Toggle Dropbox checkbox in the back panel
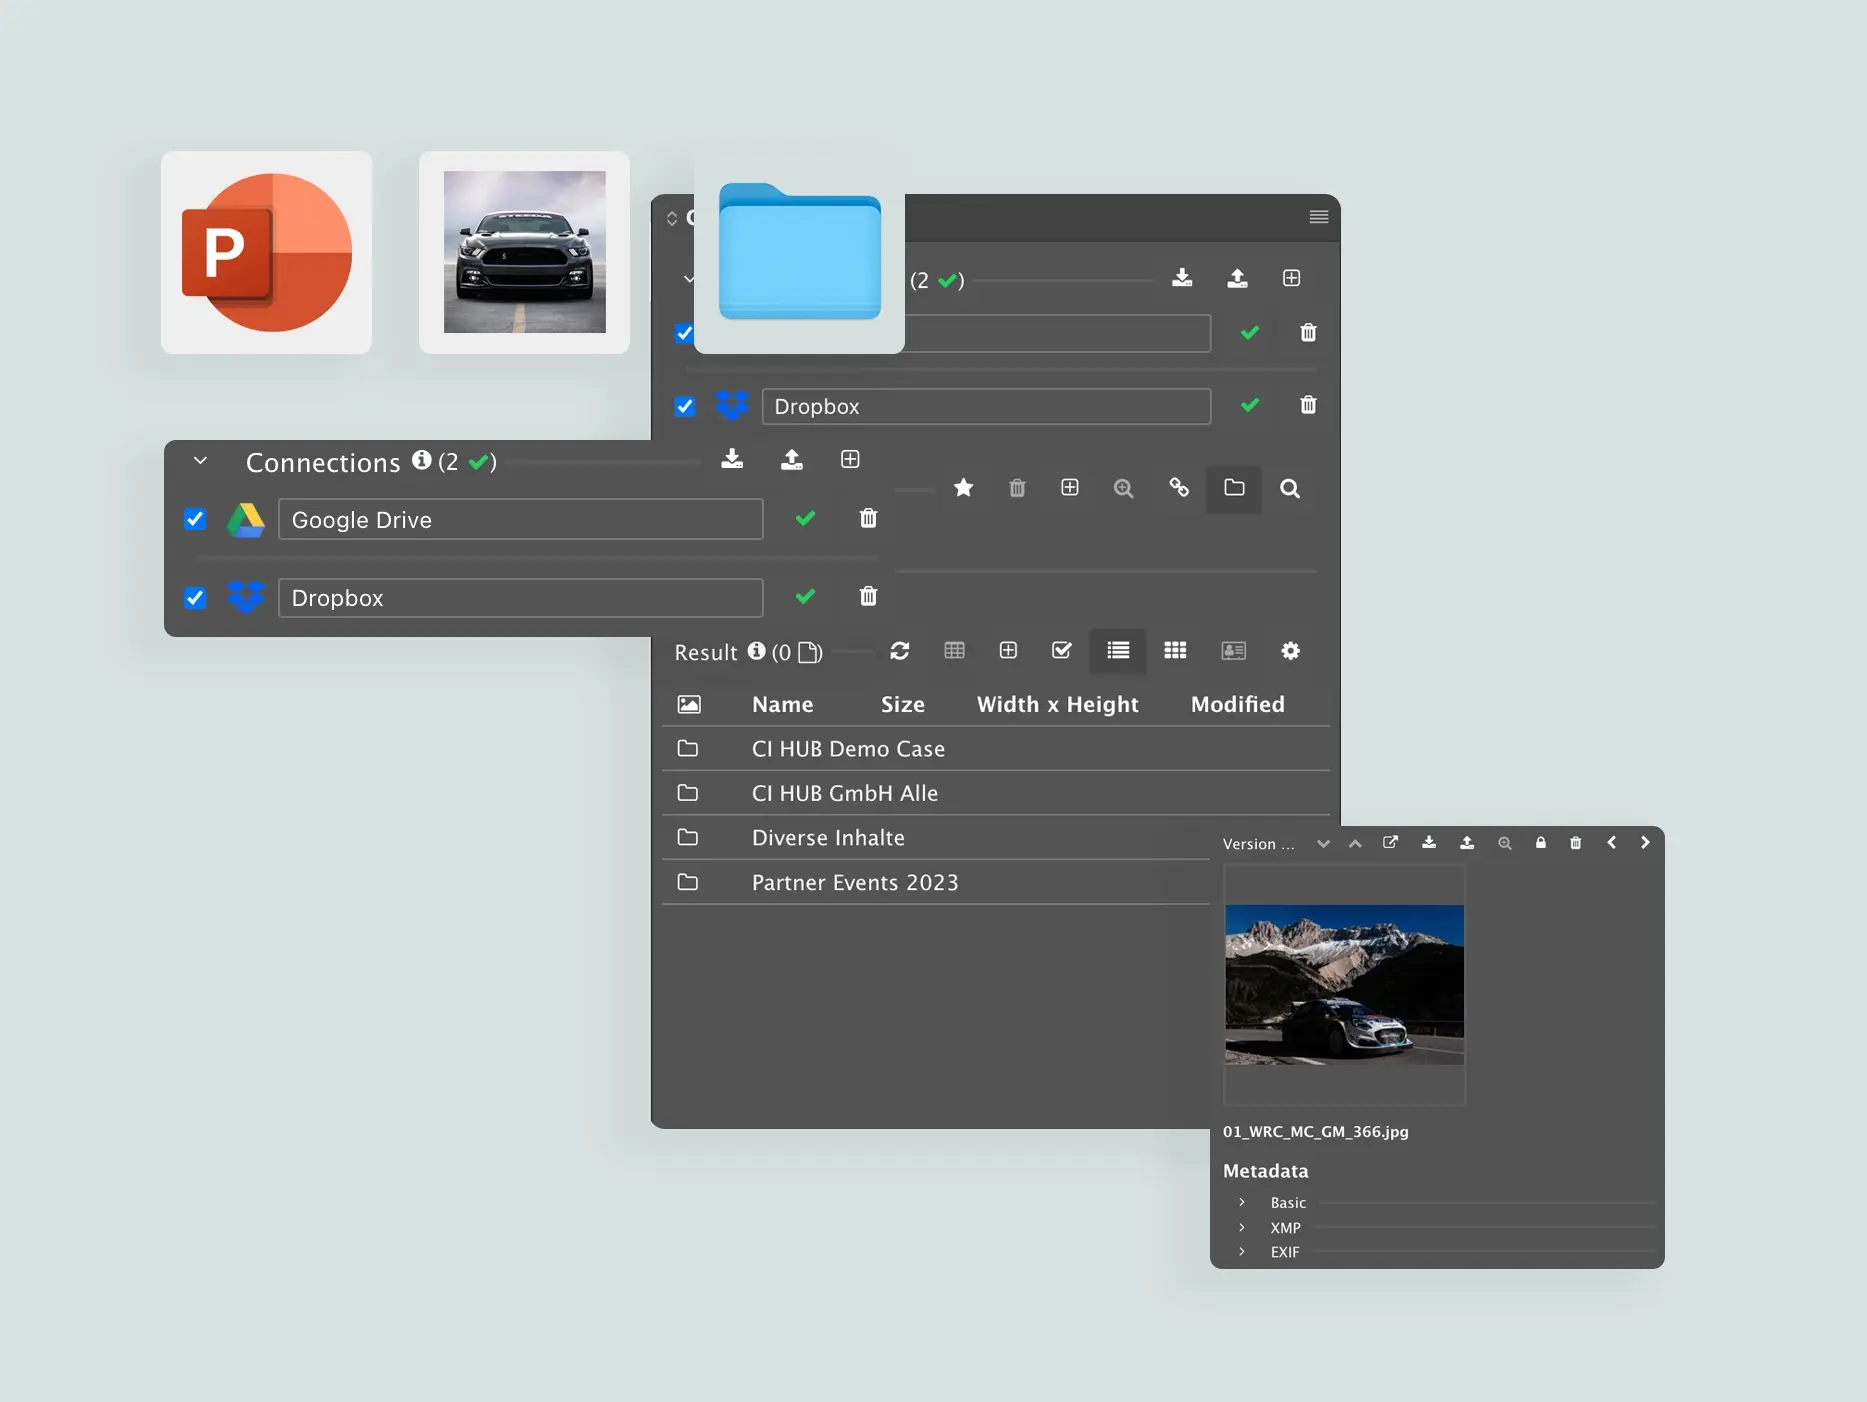This screenshot has width=1867, height=1402. 685,406
